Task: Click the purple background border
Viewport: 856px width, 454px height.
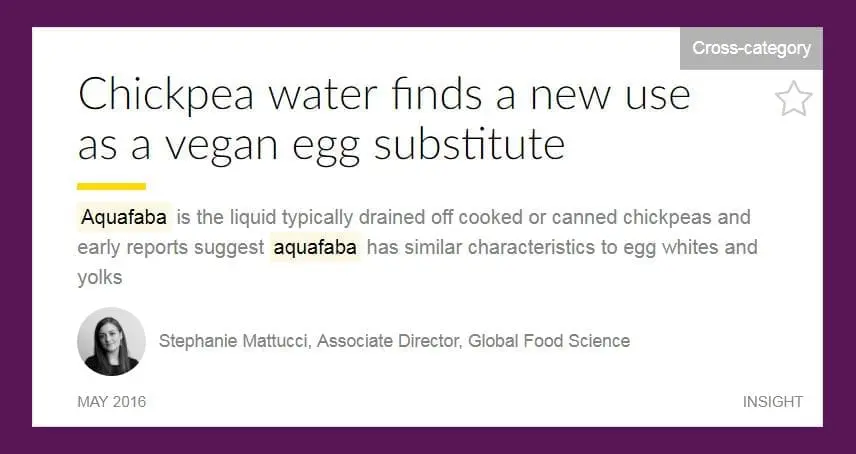Action: pos(15,227)
